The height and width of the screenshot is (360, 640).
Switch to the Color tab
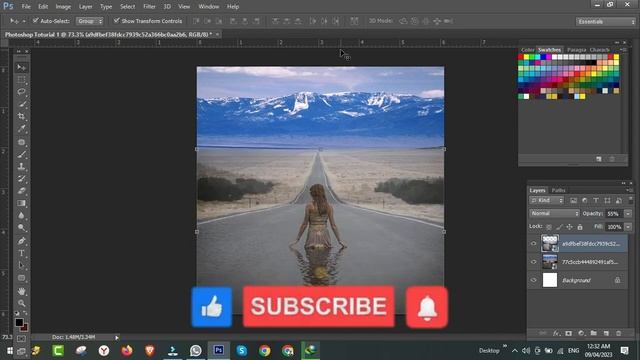pos(527,50)
